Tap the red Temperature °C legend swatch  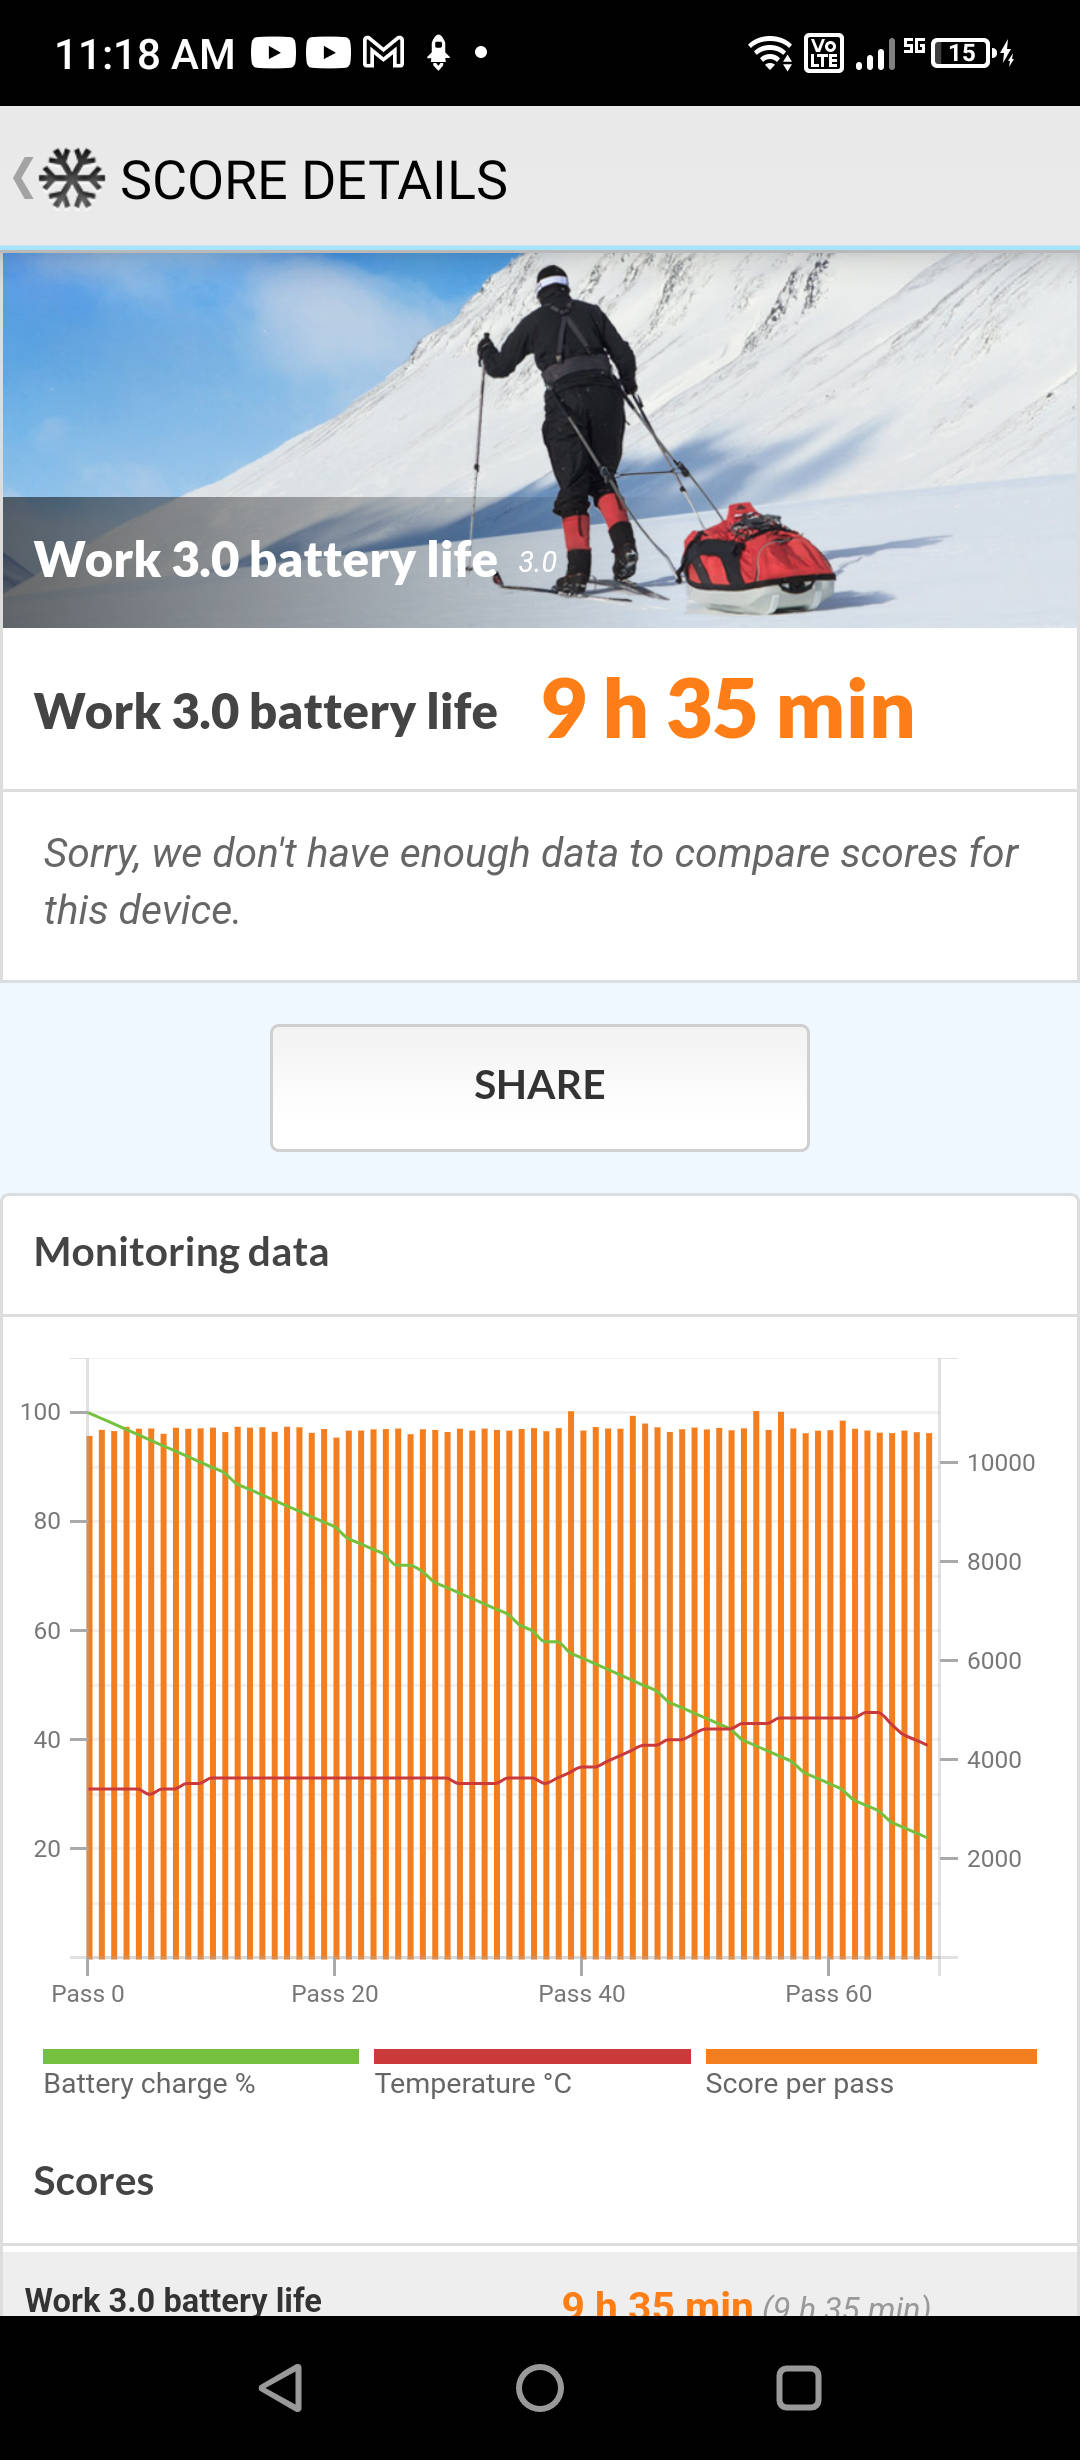(532, 2056)
